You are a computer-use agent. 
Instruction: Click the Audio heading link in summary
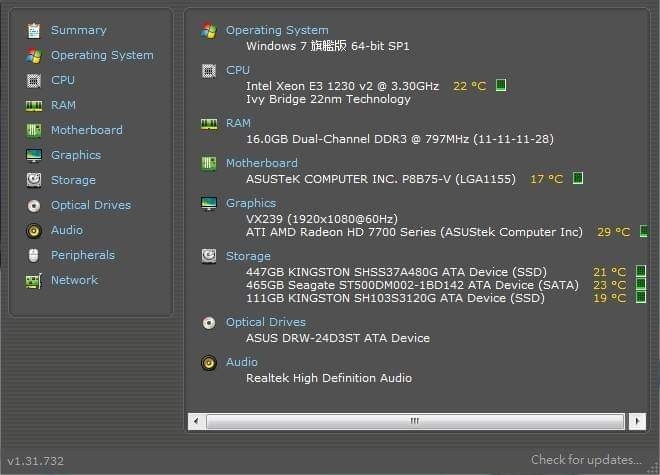pos(242,362)
